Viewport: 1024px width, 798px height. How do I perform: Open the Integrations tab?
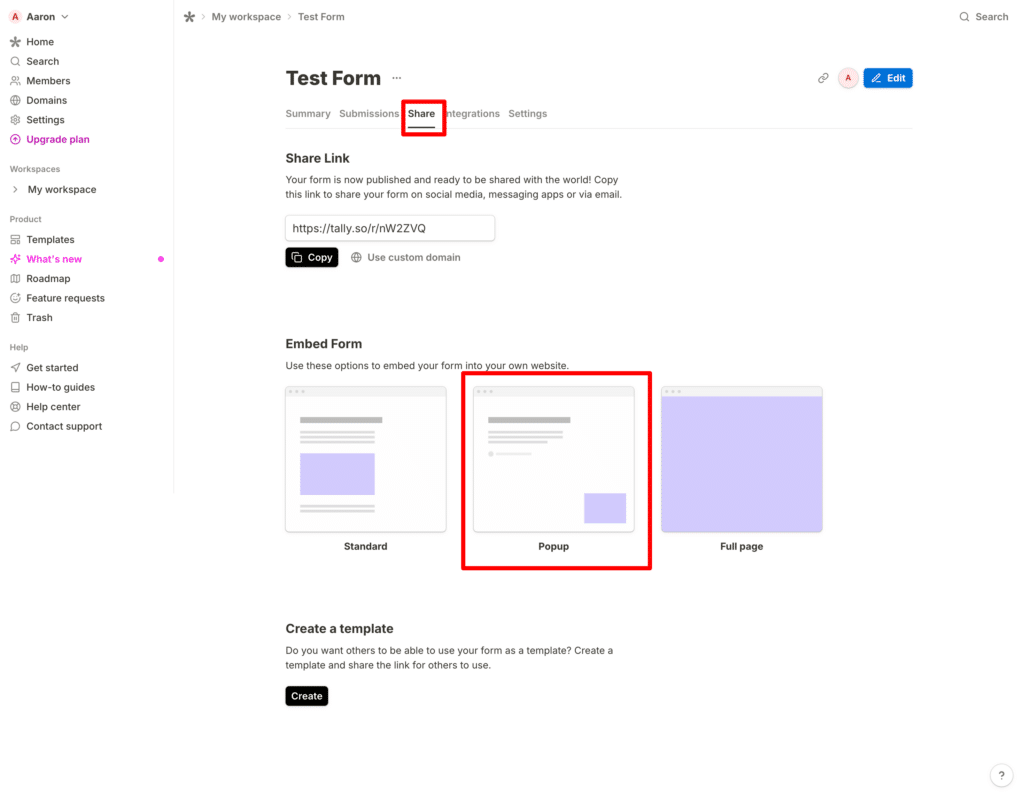[x=472, y=114]
